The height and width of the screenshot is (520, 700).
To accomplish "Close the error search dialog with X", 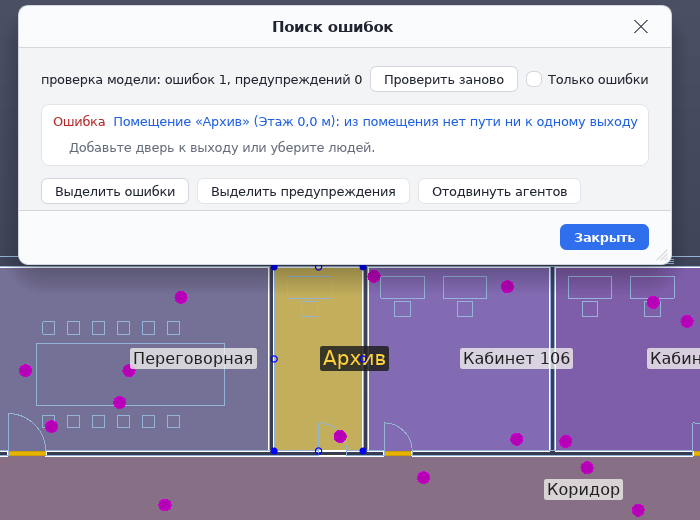I will 641,27.
